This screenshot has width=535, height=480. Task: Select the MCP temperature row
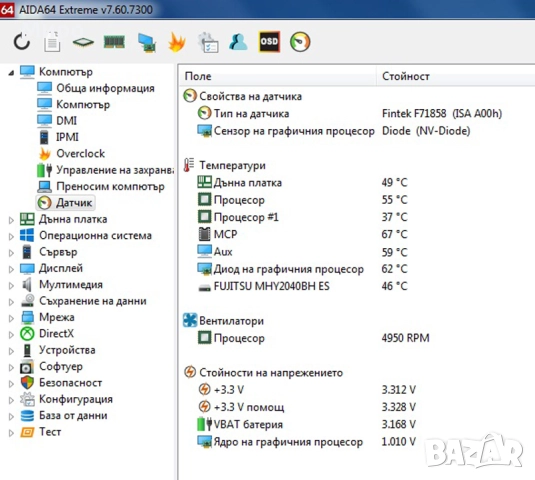click(303, 234)
